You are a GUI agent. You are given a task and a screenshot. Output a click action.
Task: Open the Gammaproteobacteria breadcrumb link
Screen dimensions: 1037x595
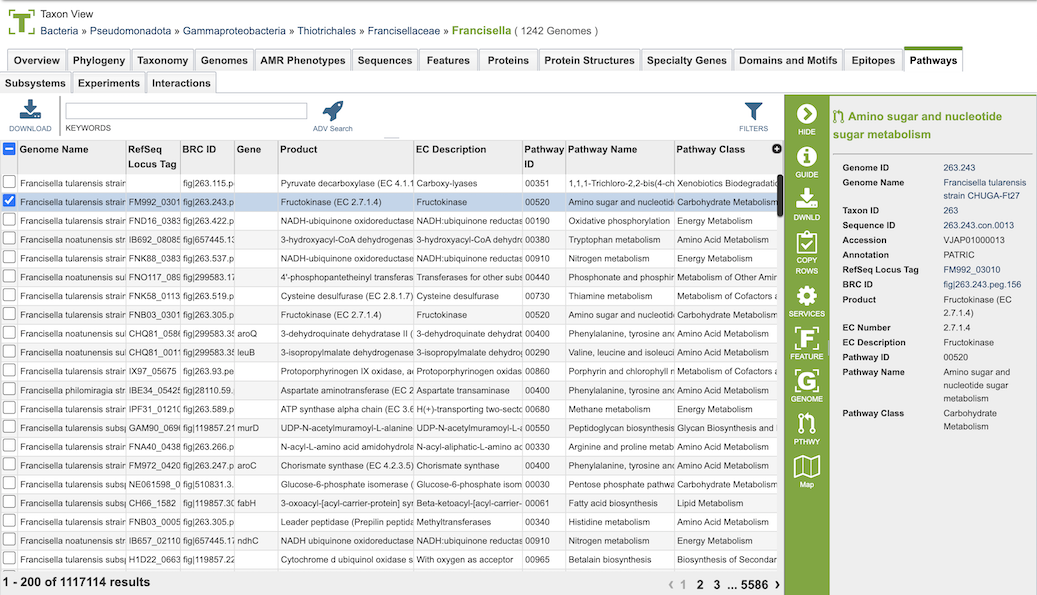(234, 30)
